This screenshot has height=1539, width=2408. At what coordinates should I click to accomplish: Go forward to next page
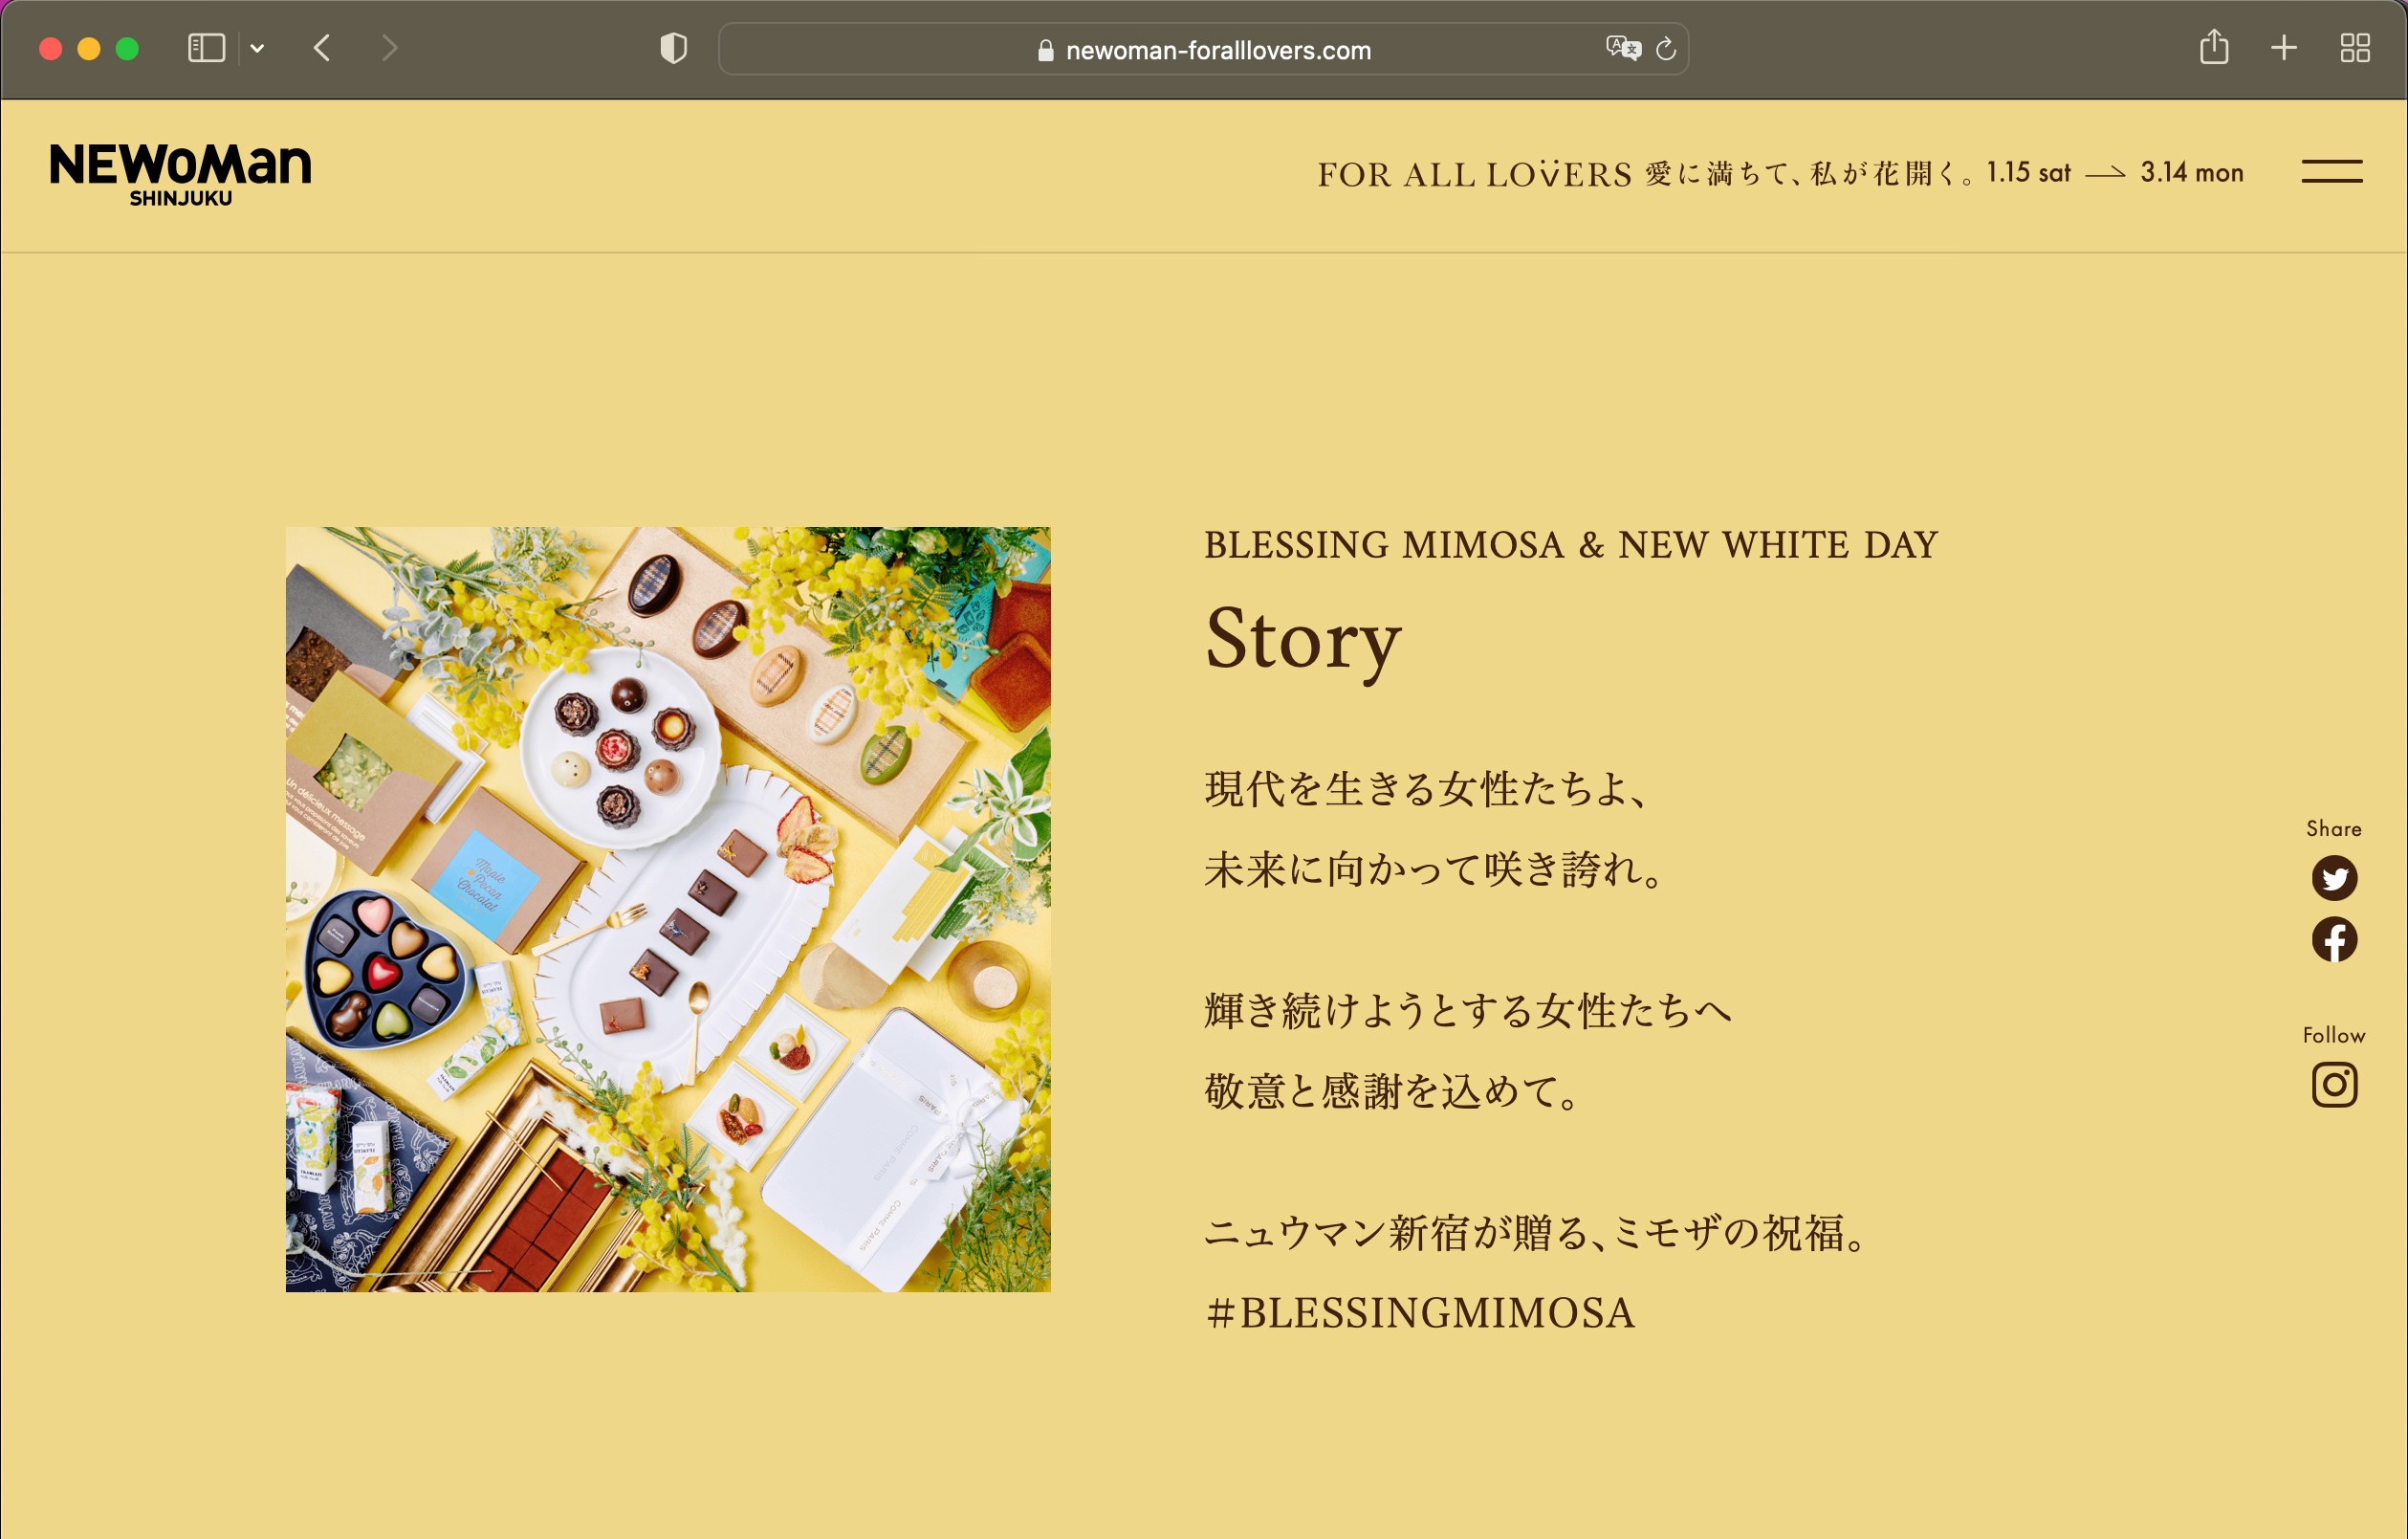coord(390,48)
